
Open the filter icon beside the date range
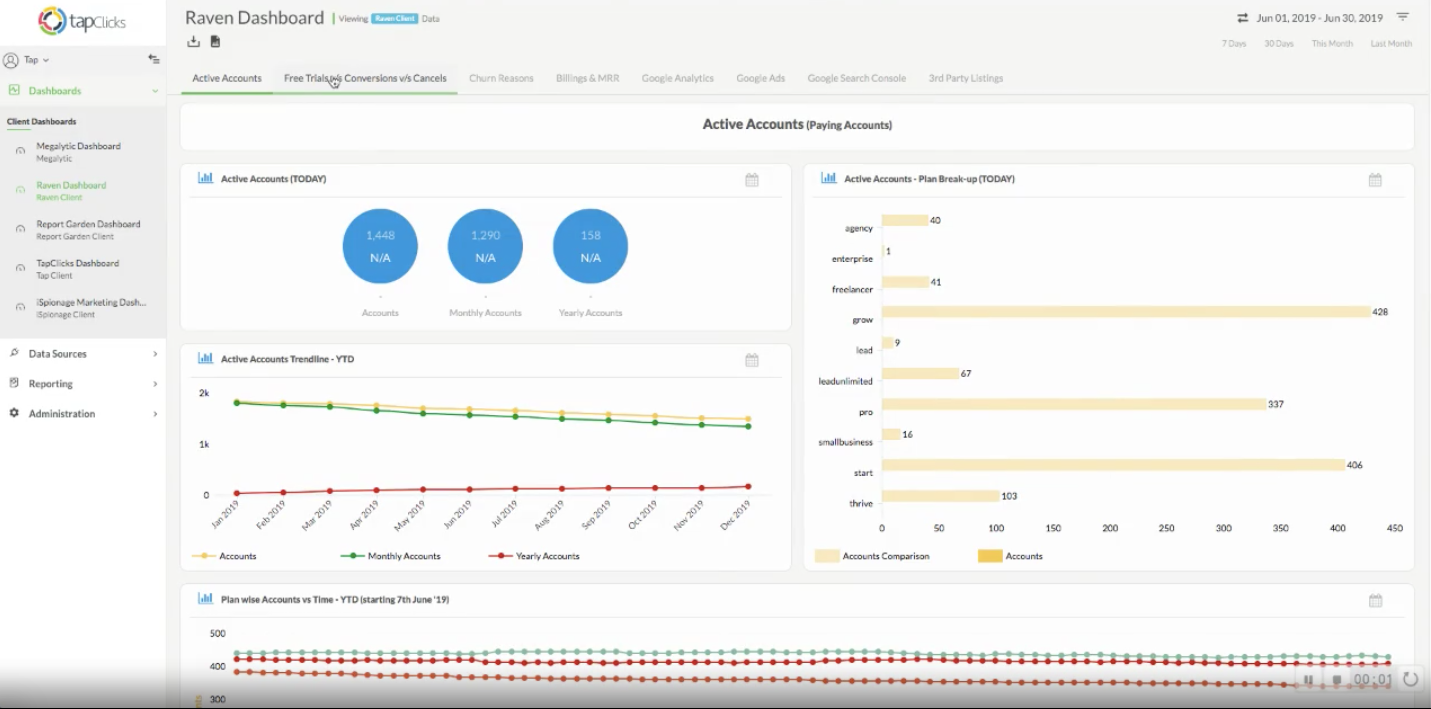(x=1402, y=18)
